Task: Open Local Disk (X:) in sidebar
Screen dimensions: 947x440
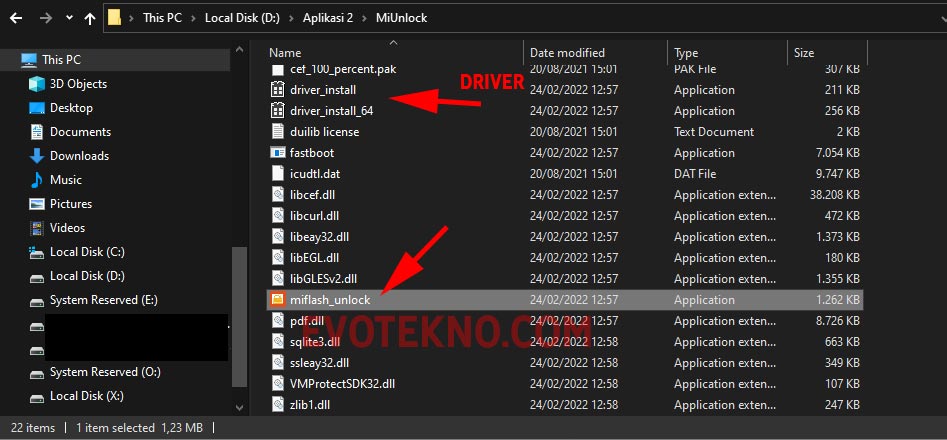Action: tap(86, 396)
